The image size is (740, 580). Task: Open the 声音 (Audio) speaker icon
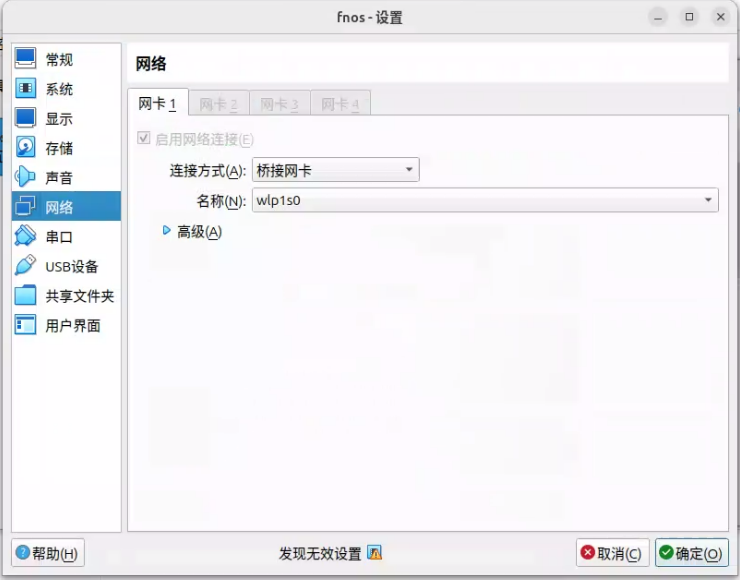tap(25, 177)
